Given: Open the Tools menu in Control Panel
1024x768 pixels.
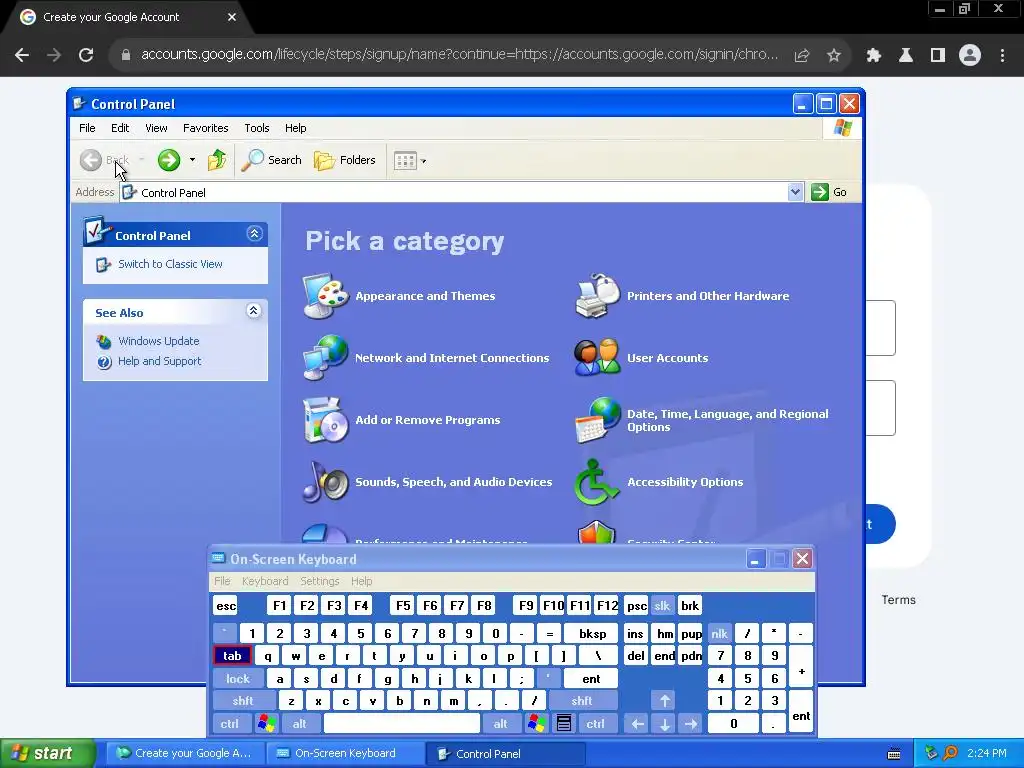Looking at the screenshot, I should [x=257, y=128].
